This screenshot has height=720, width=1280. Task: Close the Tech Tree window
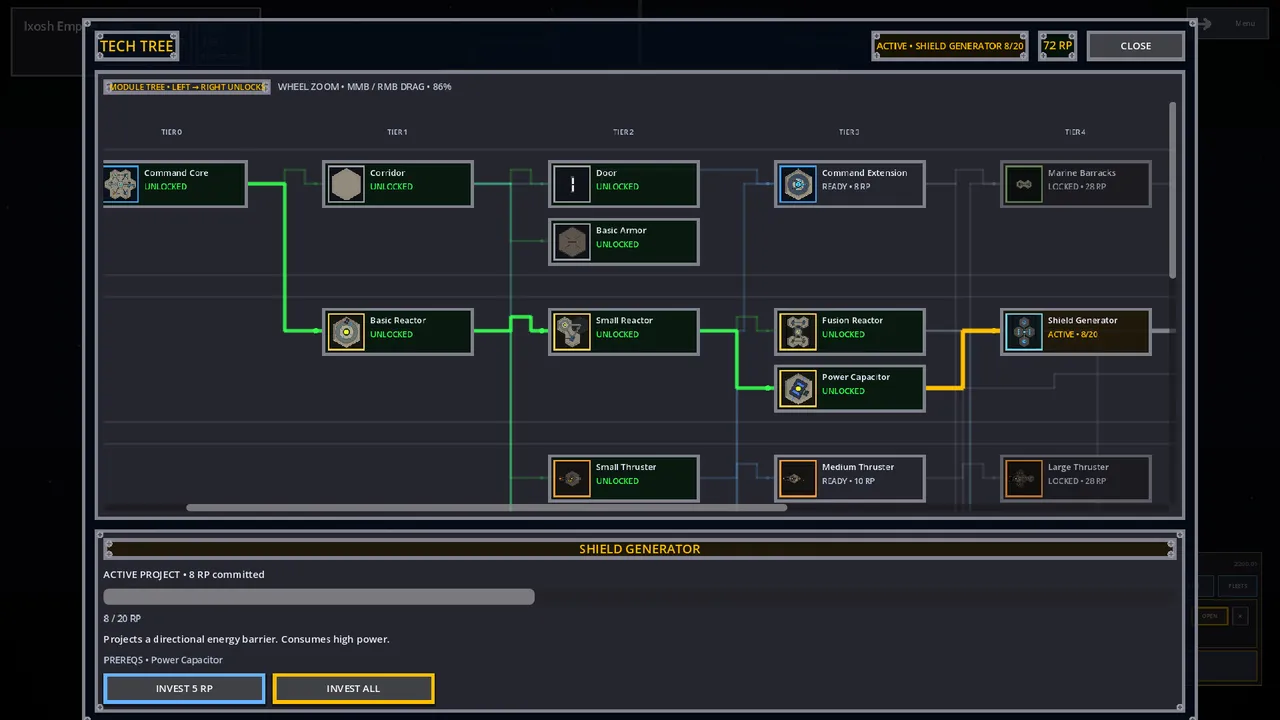(1136, 46)
